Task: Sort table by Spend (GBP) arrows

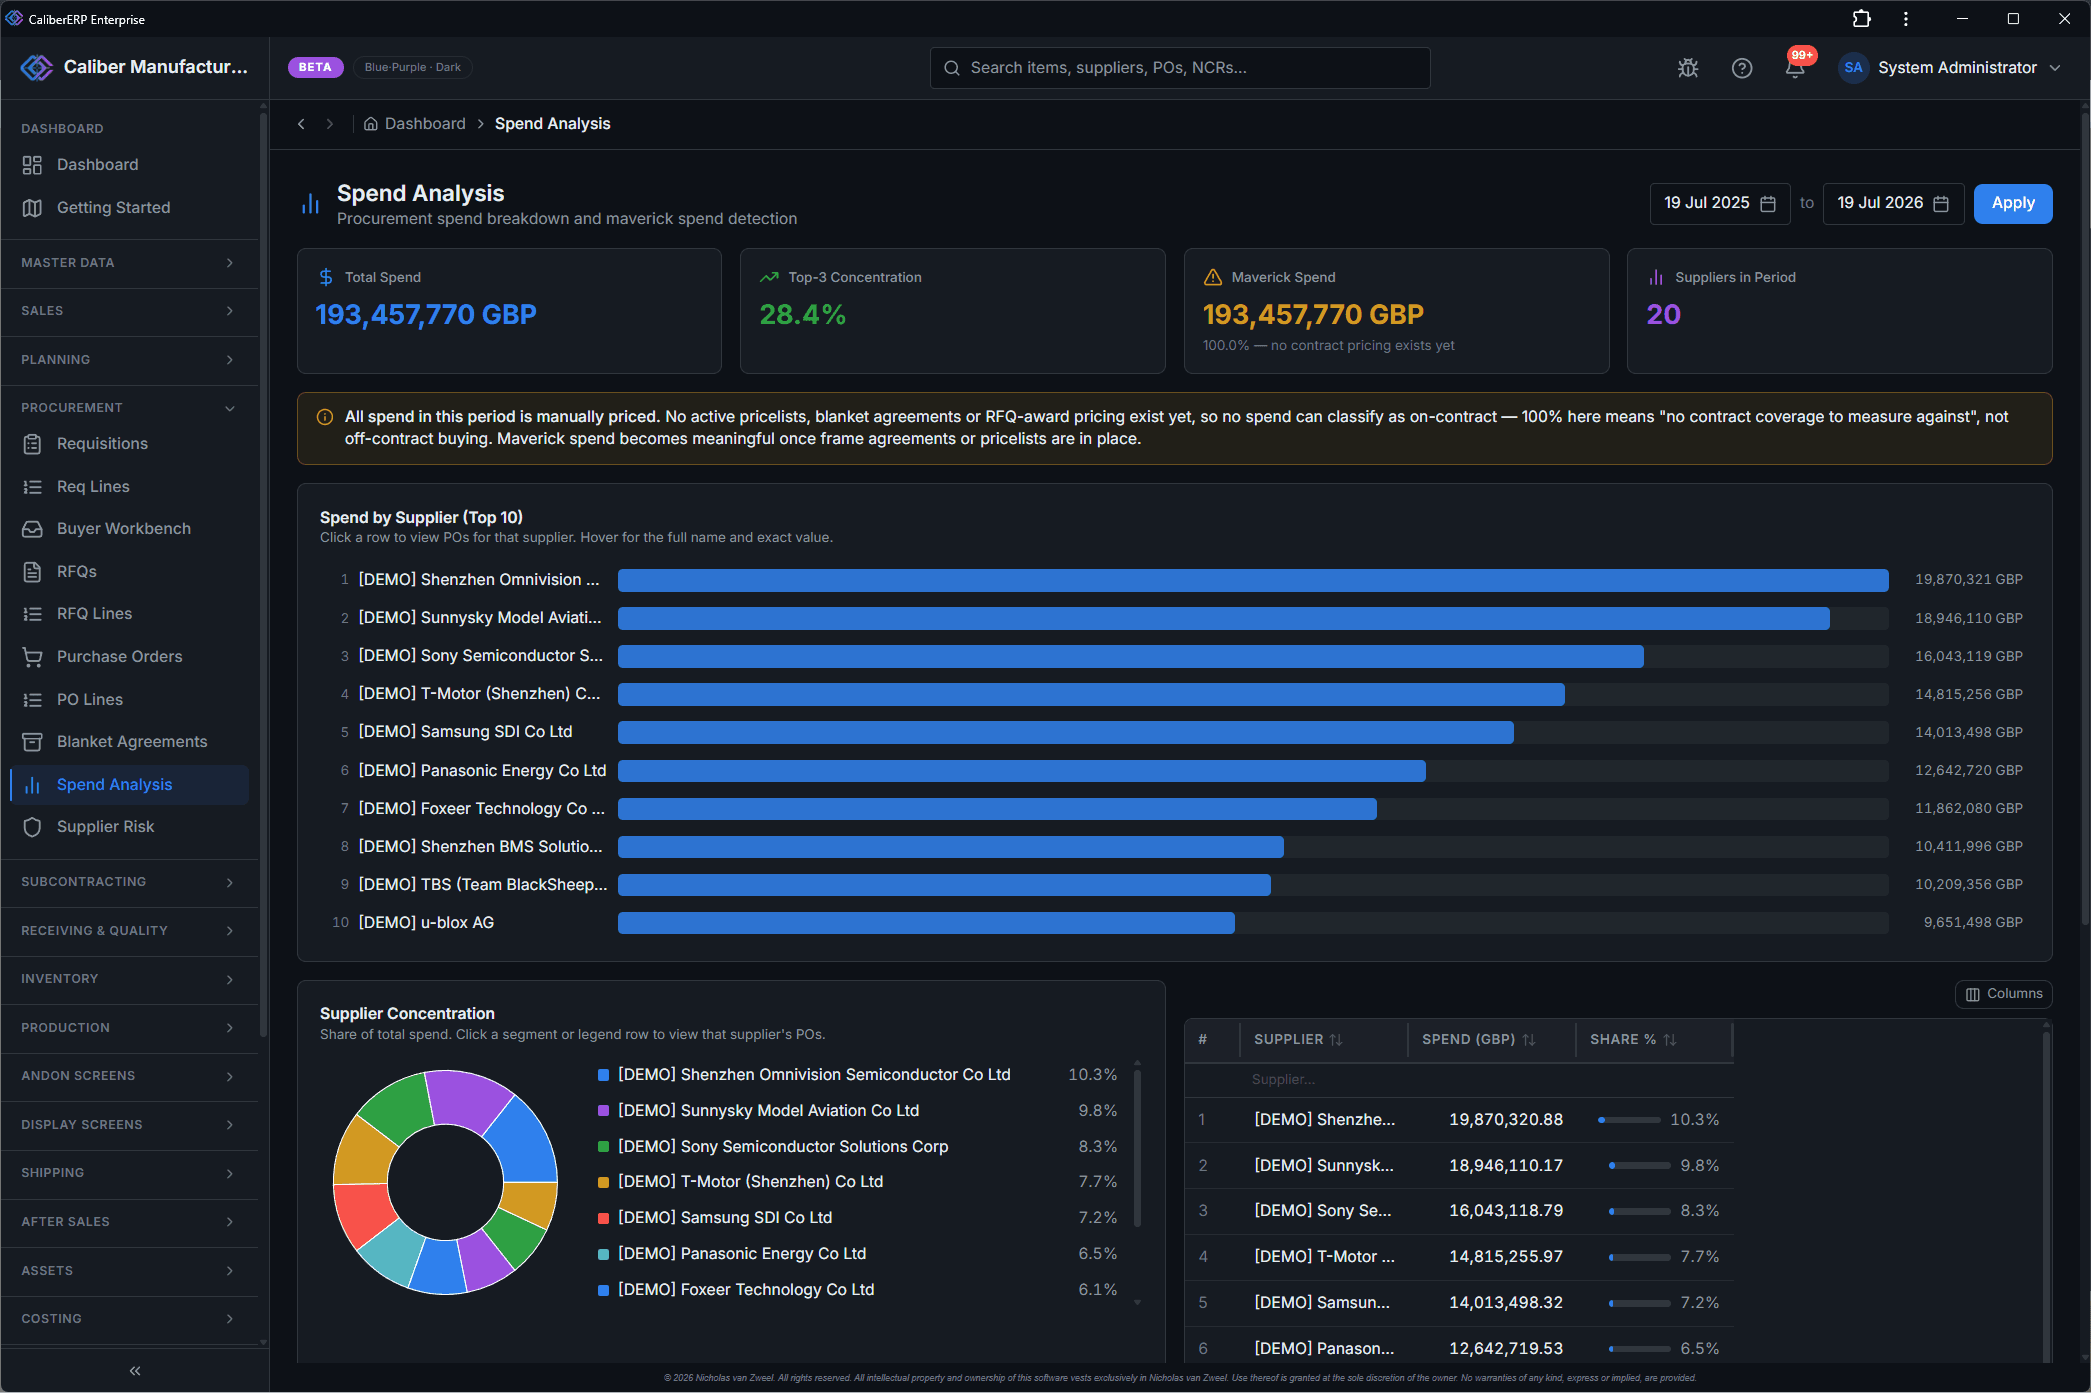Action: pos(1529,1040)
